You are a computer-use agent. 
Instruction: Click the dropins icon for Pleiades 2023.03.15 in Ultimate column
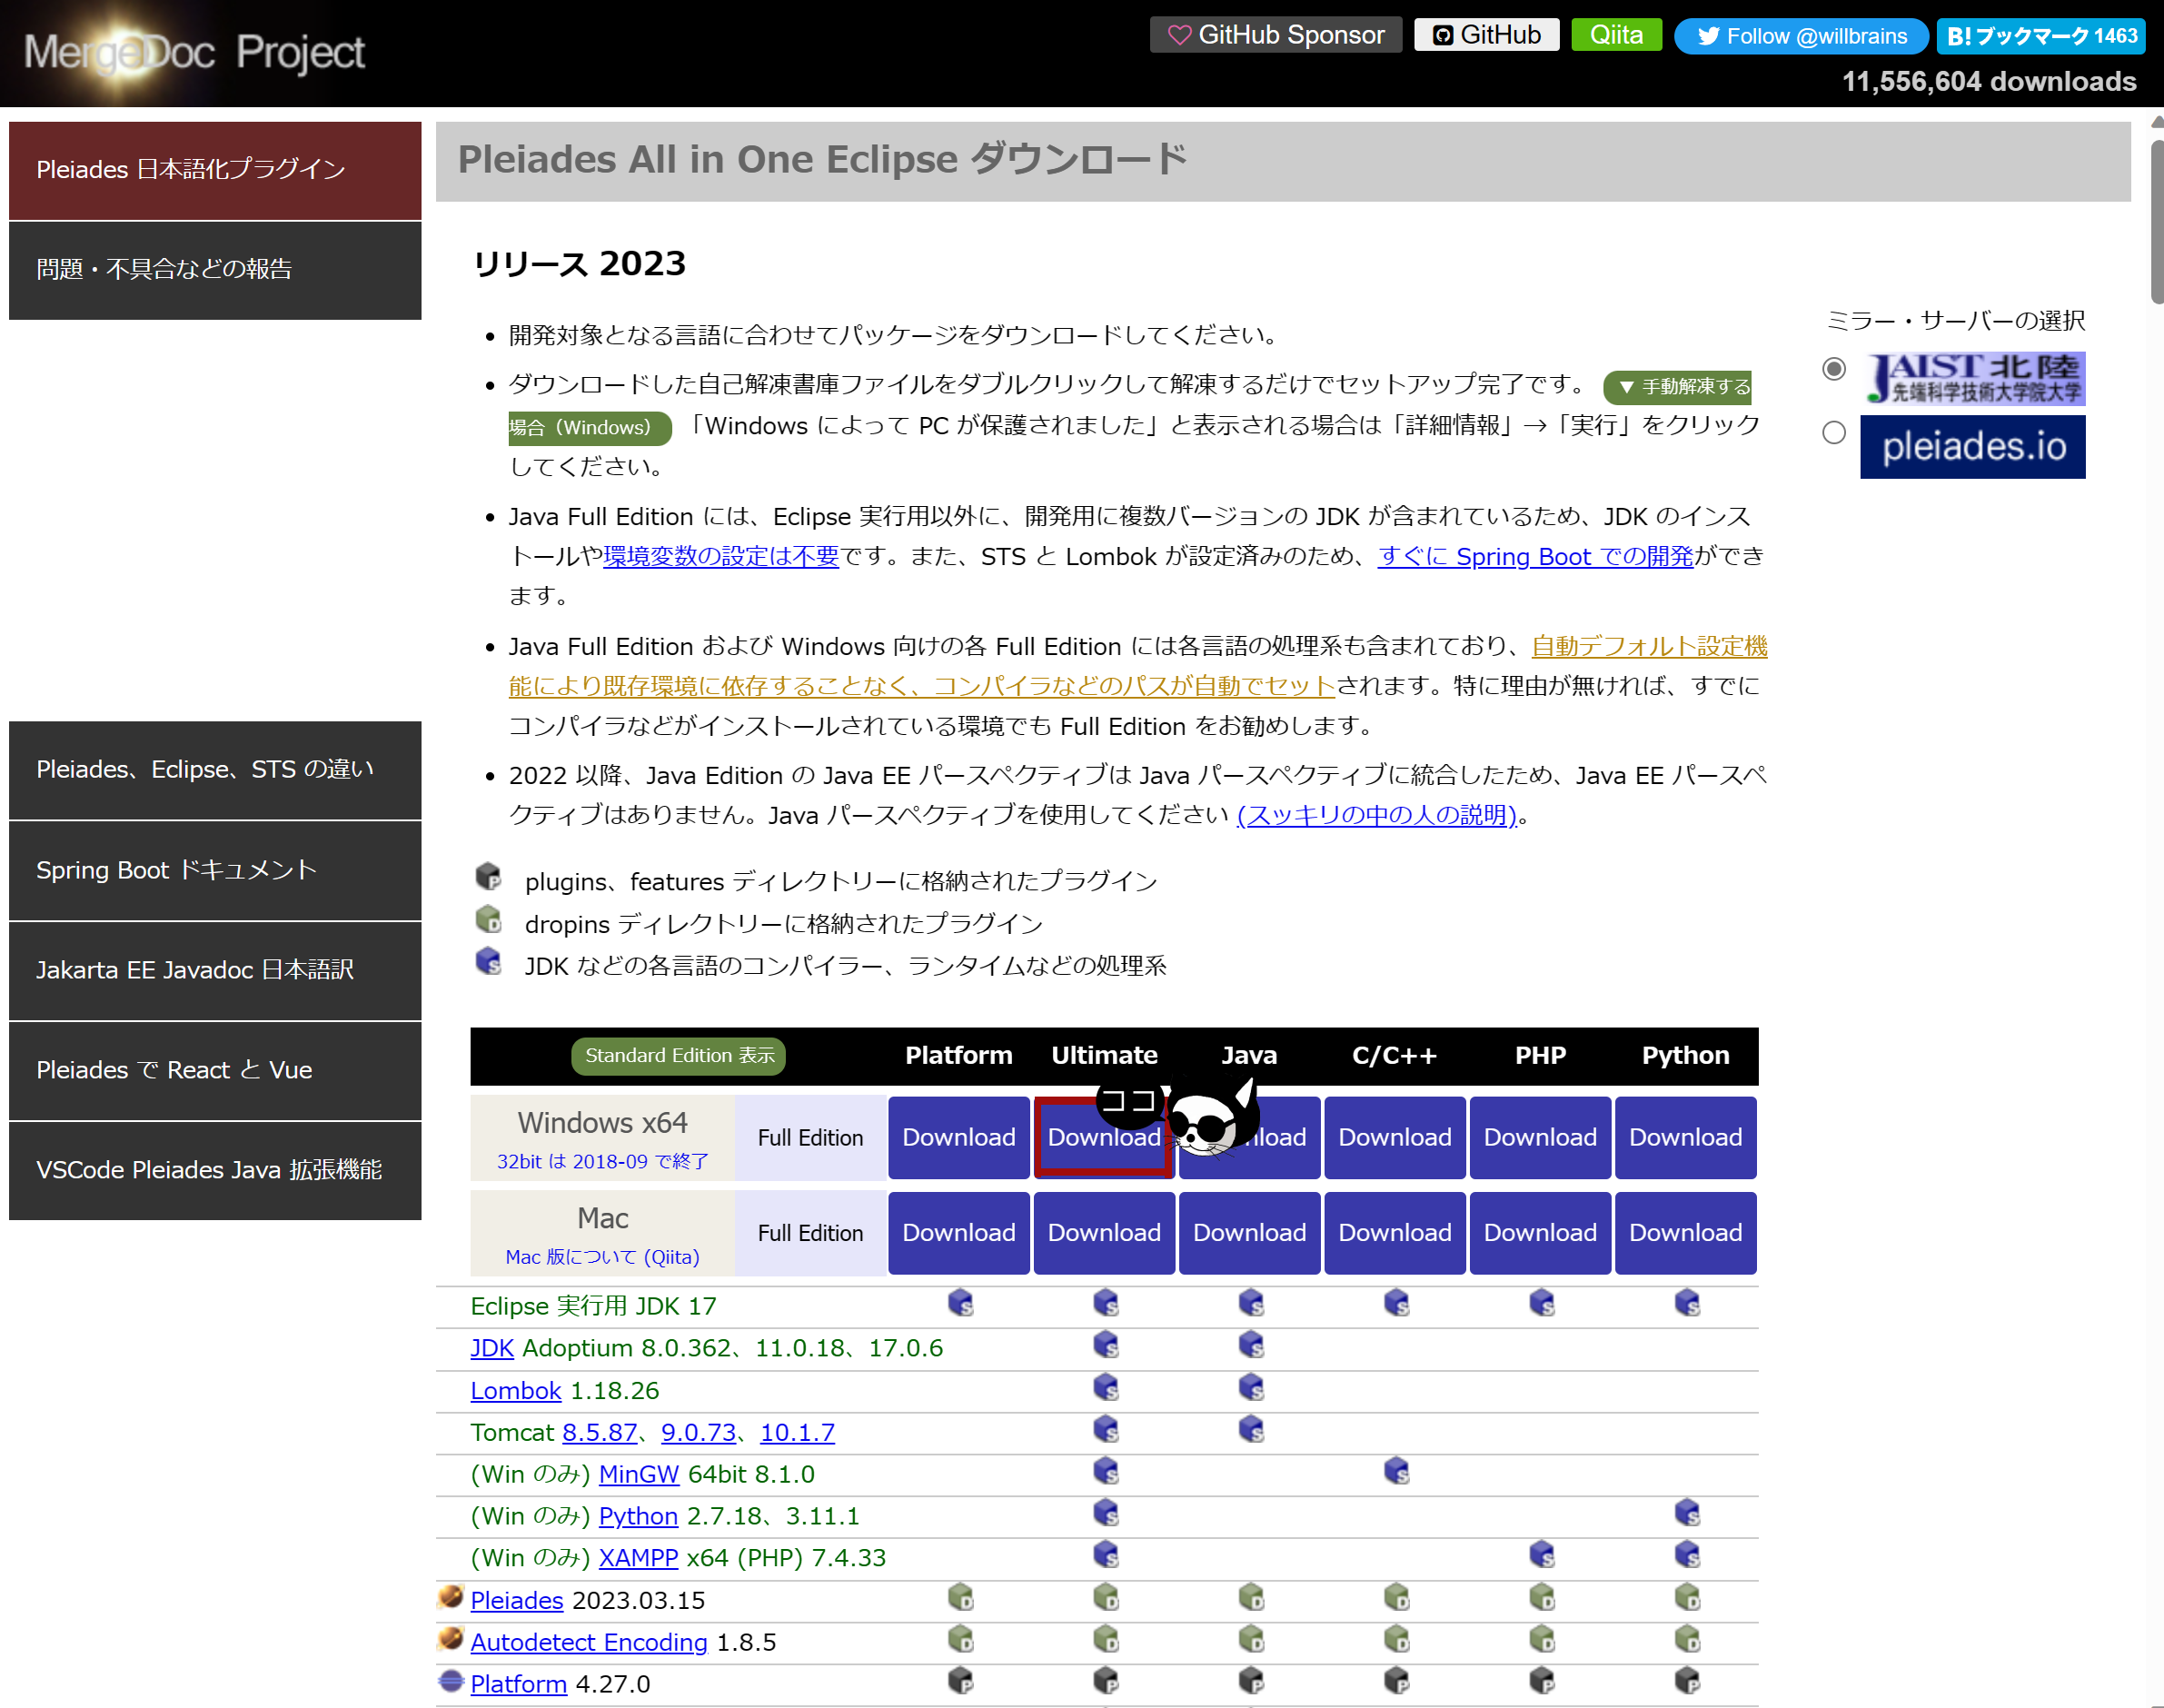pos(1104,1597)
